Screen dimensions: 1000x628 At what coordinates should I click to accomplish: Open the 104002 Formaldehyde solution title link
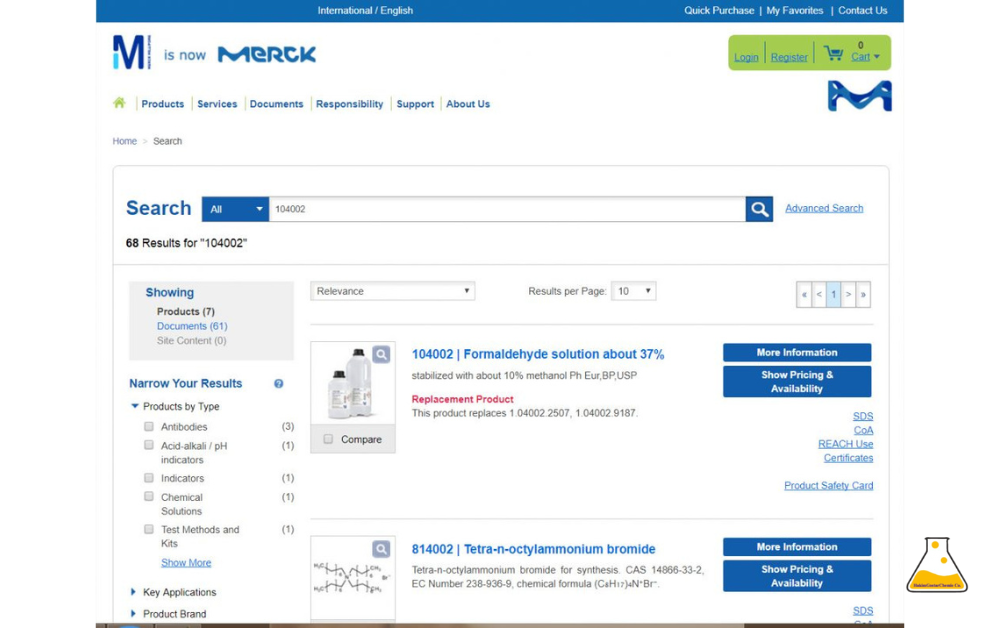tap(538, 354)
